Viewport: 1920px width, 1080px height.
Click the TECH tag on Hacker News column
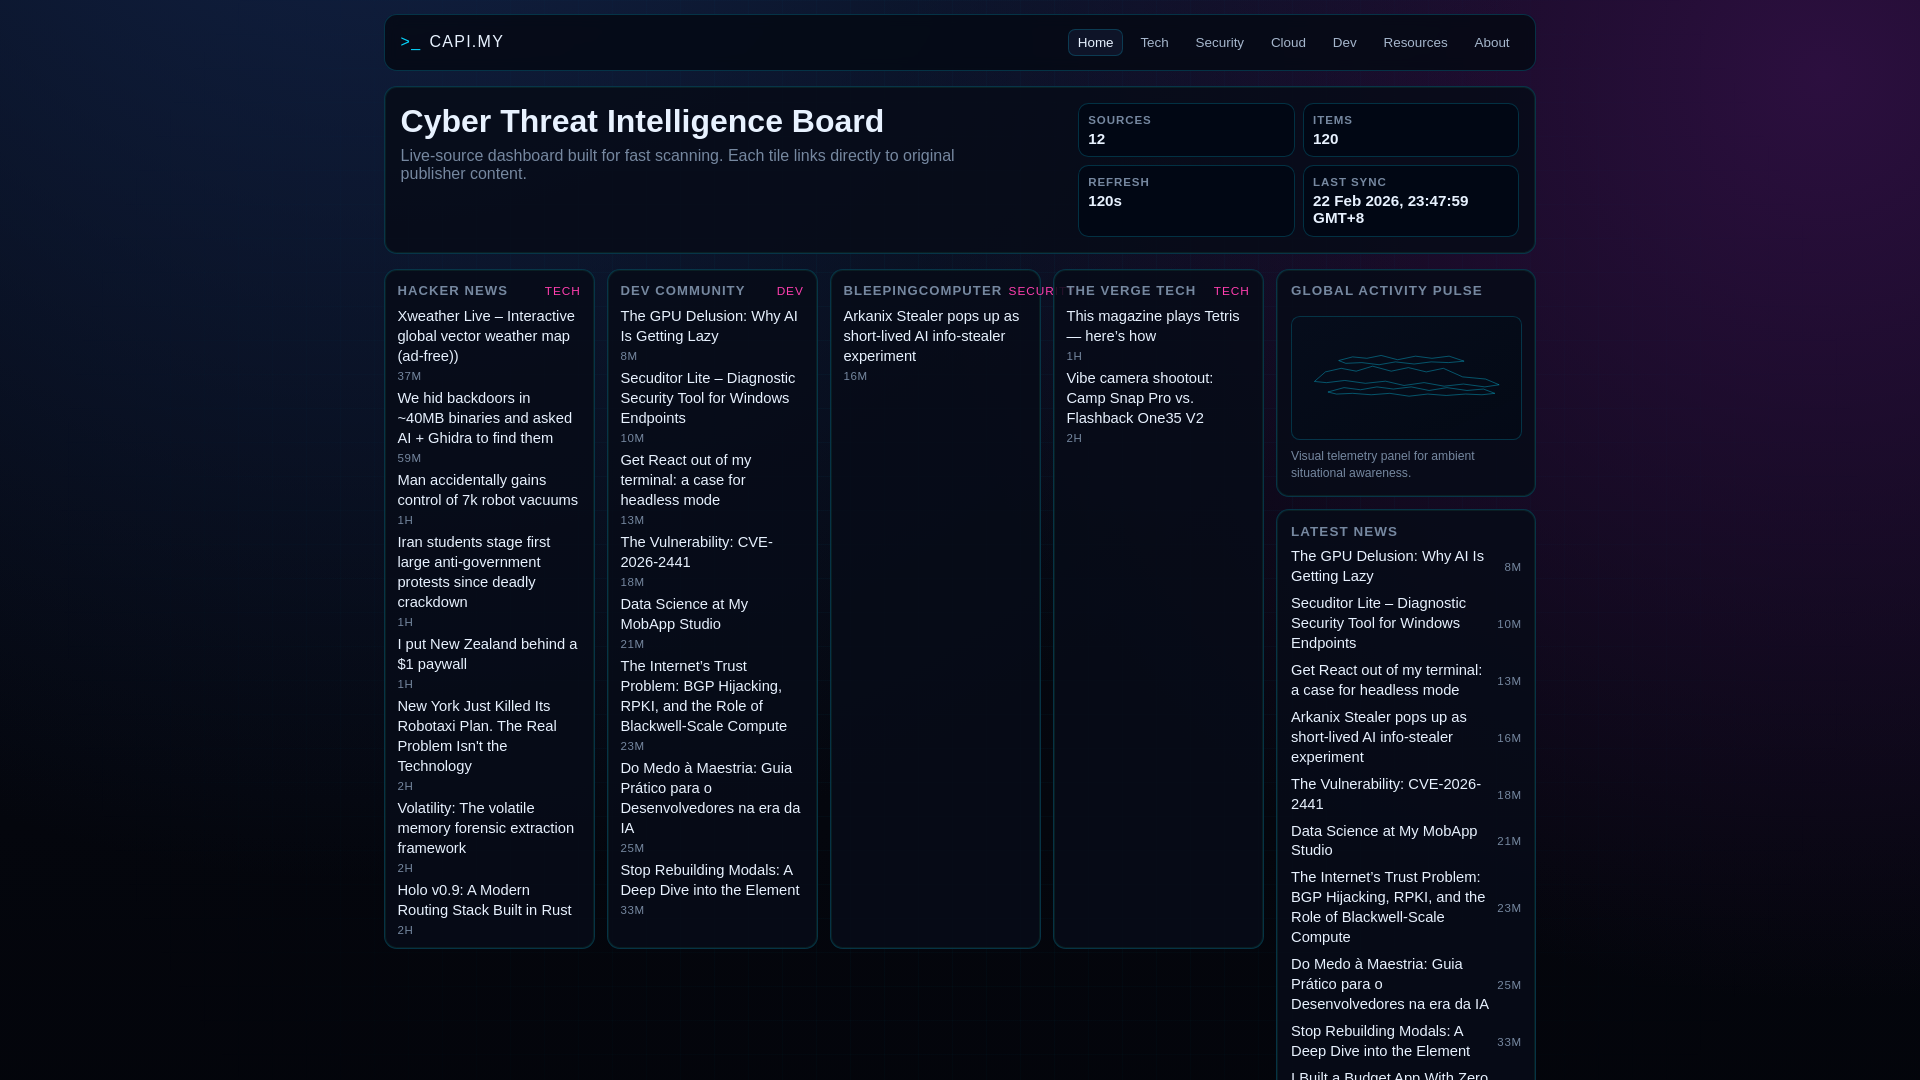(x=562, y=292)
